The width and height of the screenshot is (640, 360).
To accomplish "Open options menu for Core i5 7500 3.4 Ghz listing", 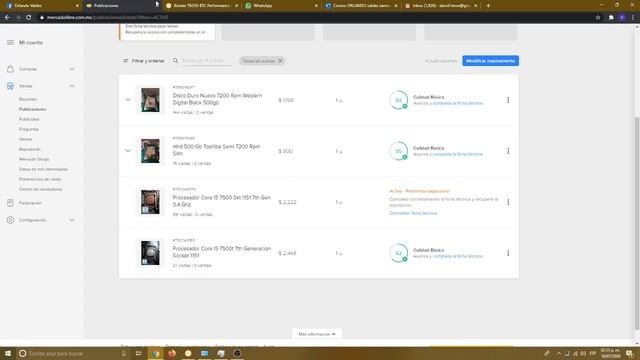I will (x=508, y=202).
